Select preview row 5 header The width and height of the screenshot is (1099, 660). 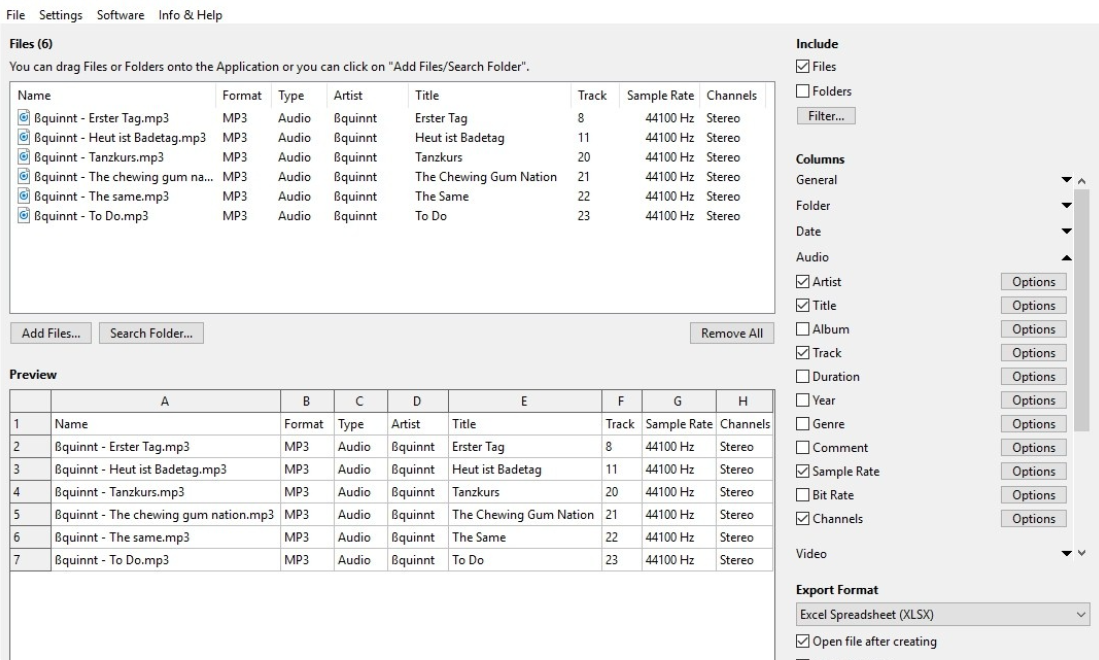pos(30,515)
